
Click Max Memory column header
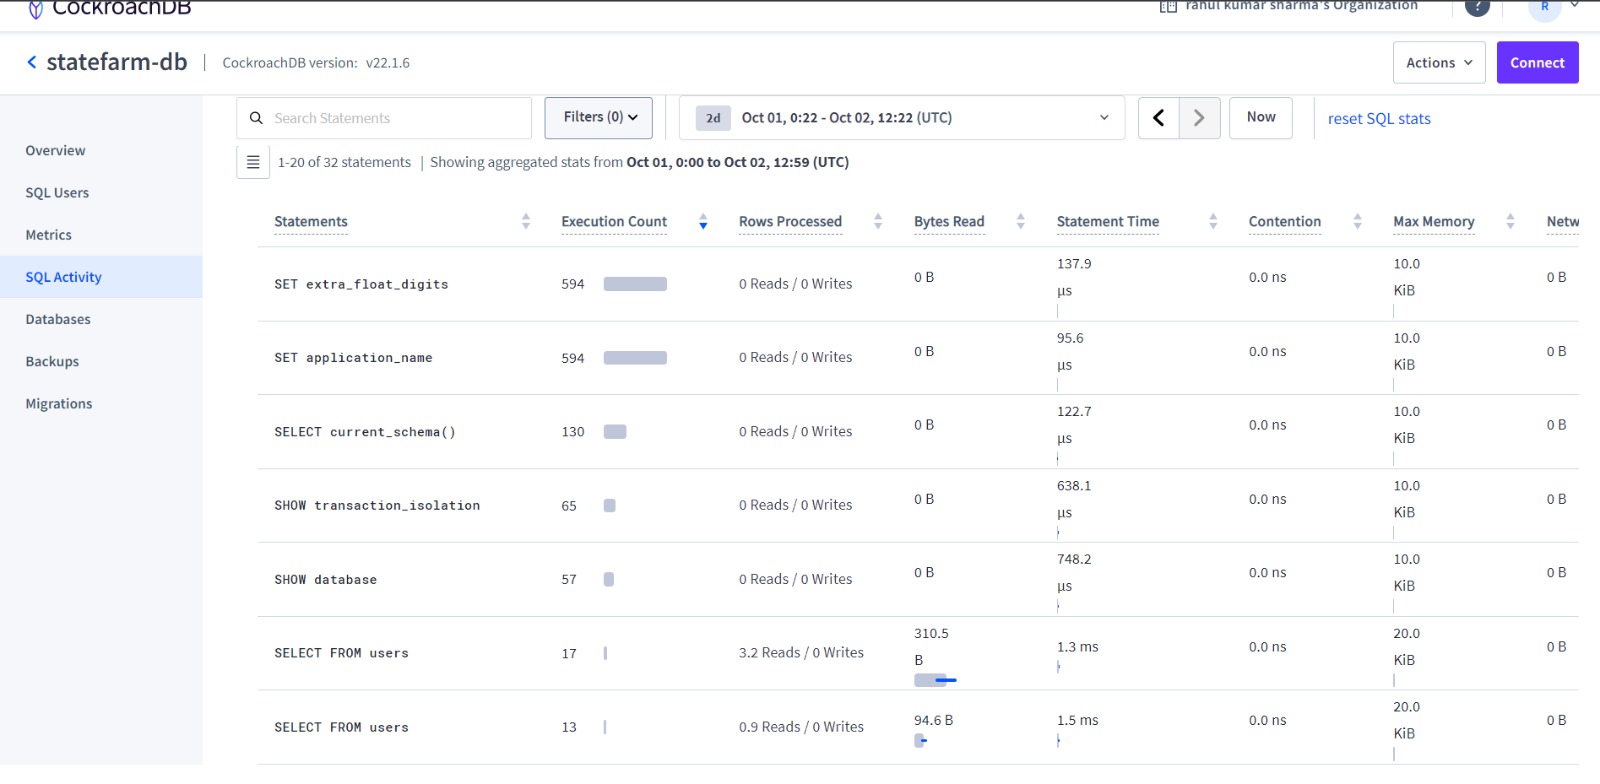pyautogui.click(x=1434, y=222)
